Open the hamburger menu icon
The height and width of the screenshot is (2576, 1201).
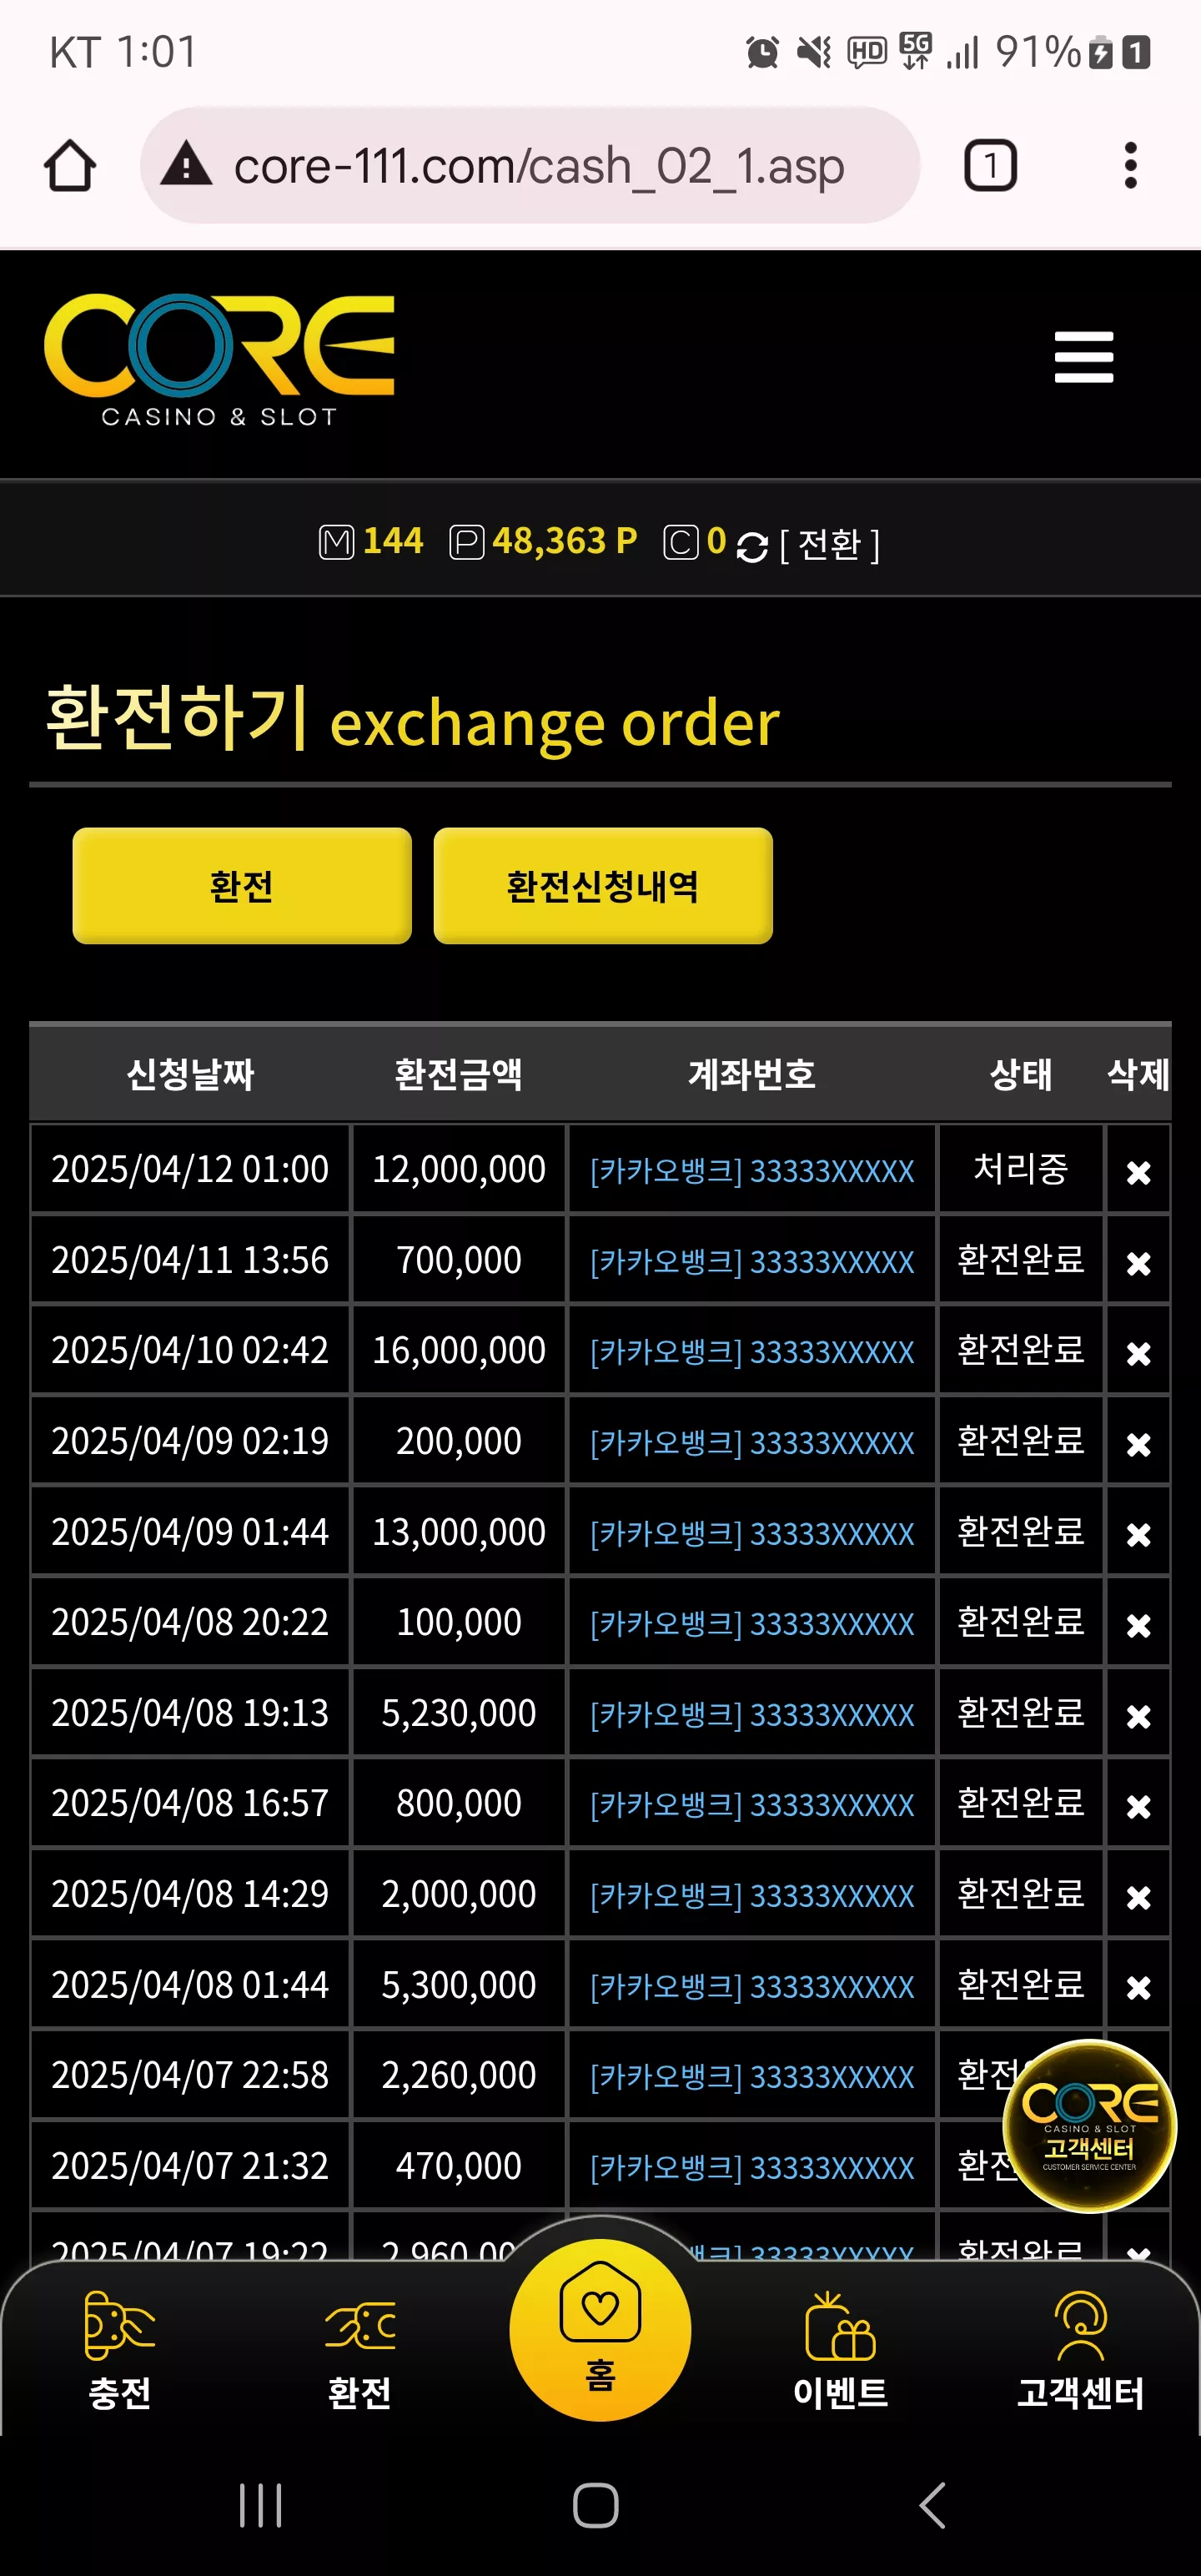1084,357
